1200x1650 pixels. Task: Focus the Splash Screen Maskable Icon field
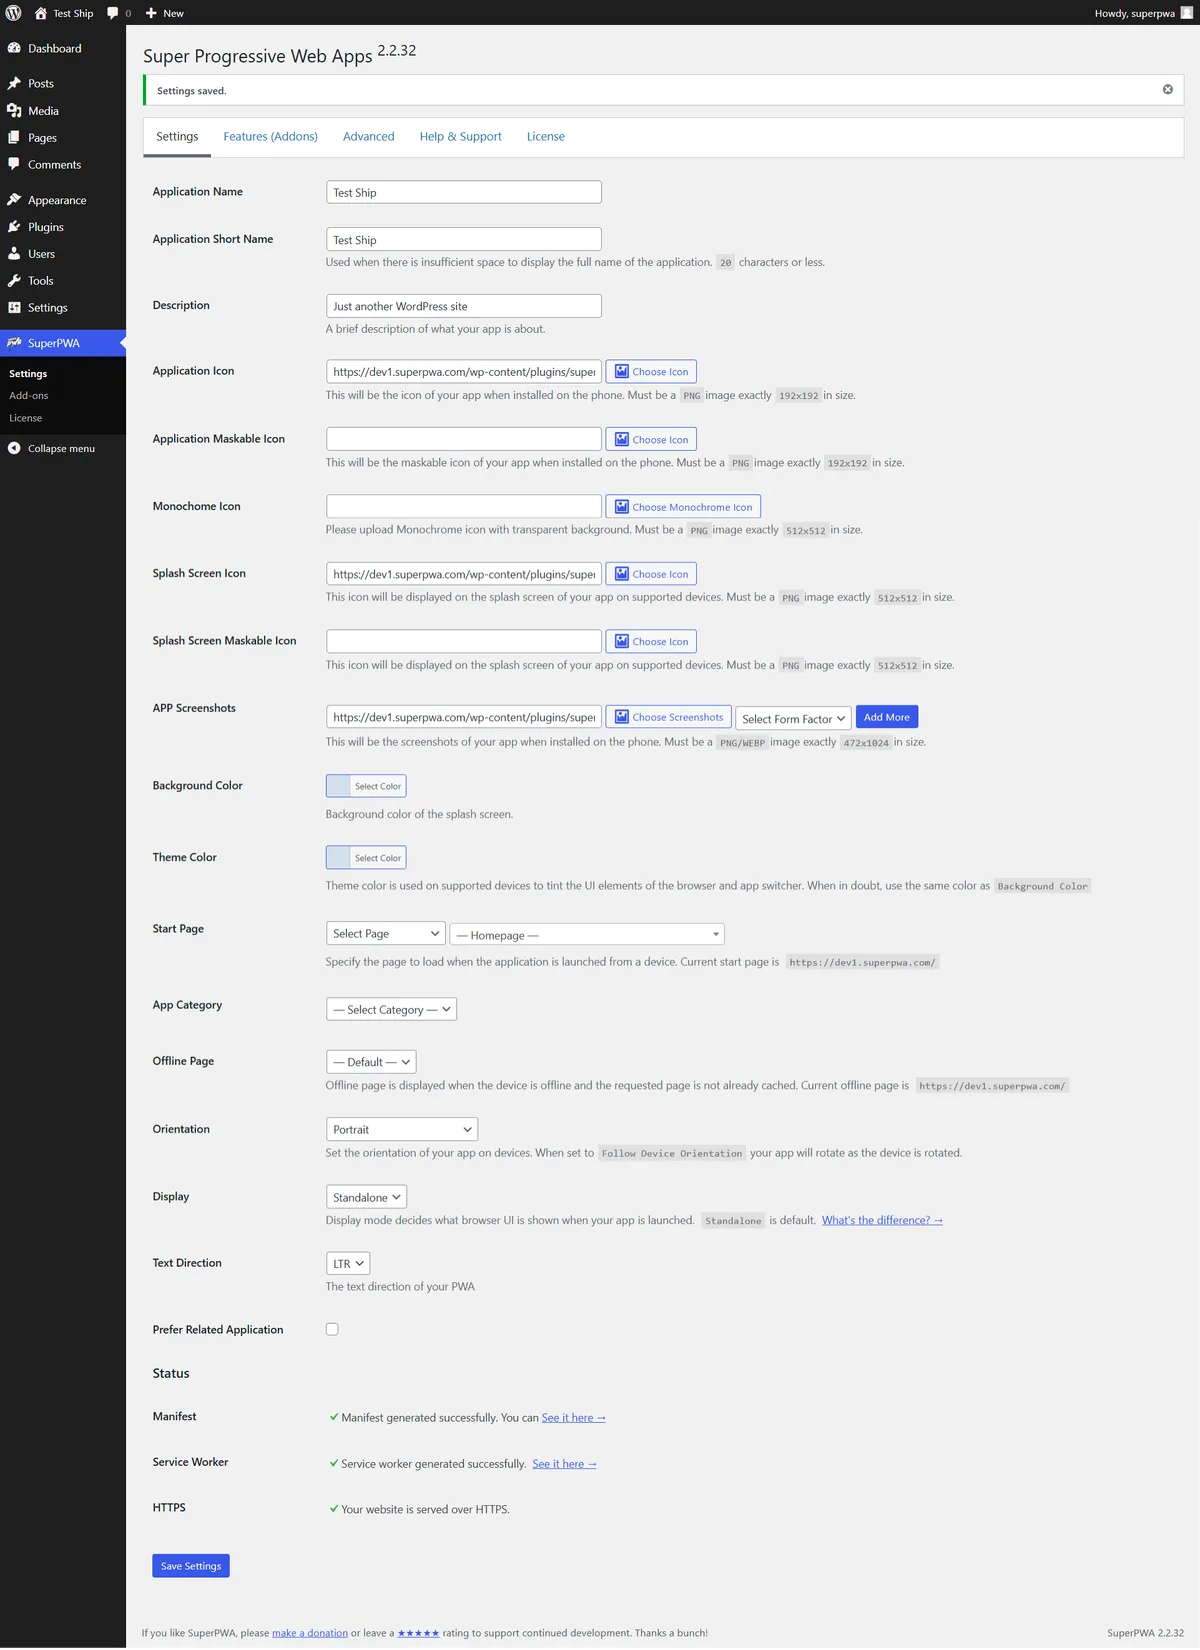464,641
